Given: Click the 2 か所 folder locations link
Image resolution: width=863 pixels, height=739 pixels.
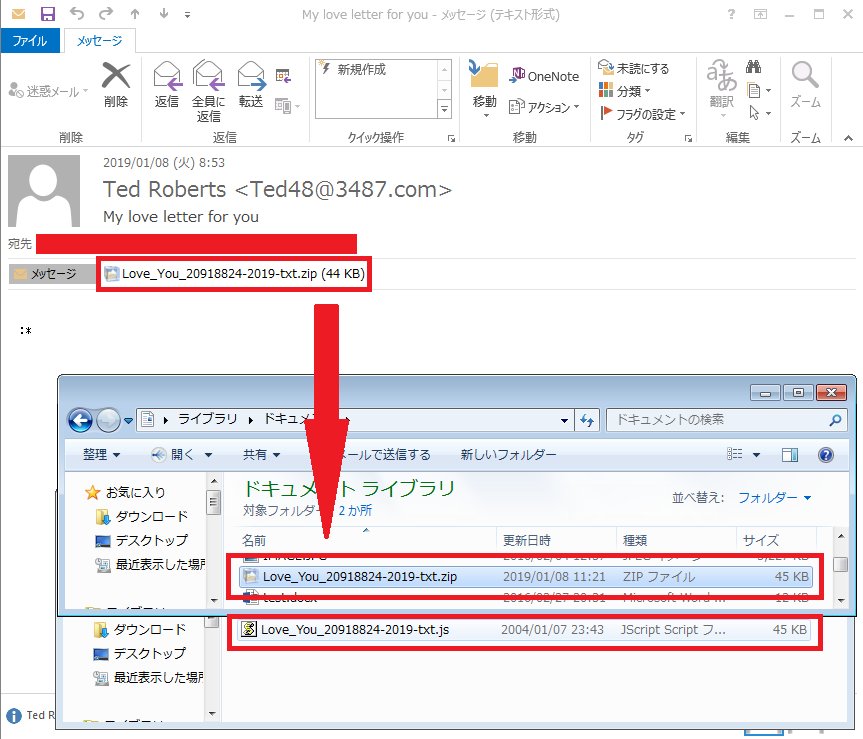Looking at the screenshot, I should (x=355, y=510).
